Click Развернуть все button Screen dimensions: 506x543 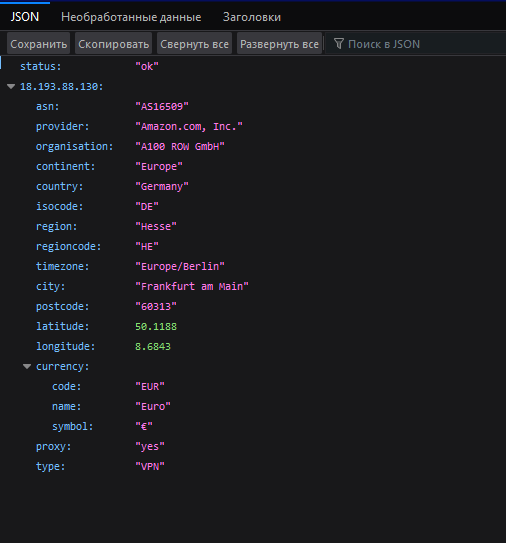[x=279, y=44]
